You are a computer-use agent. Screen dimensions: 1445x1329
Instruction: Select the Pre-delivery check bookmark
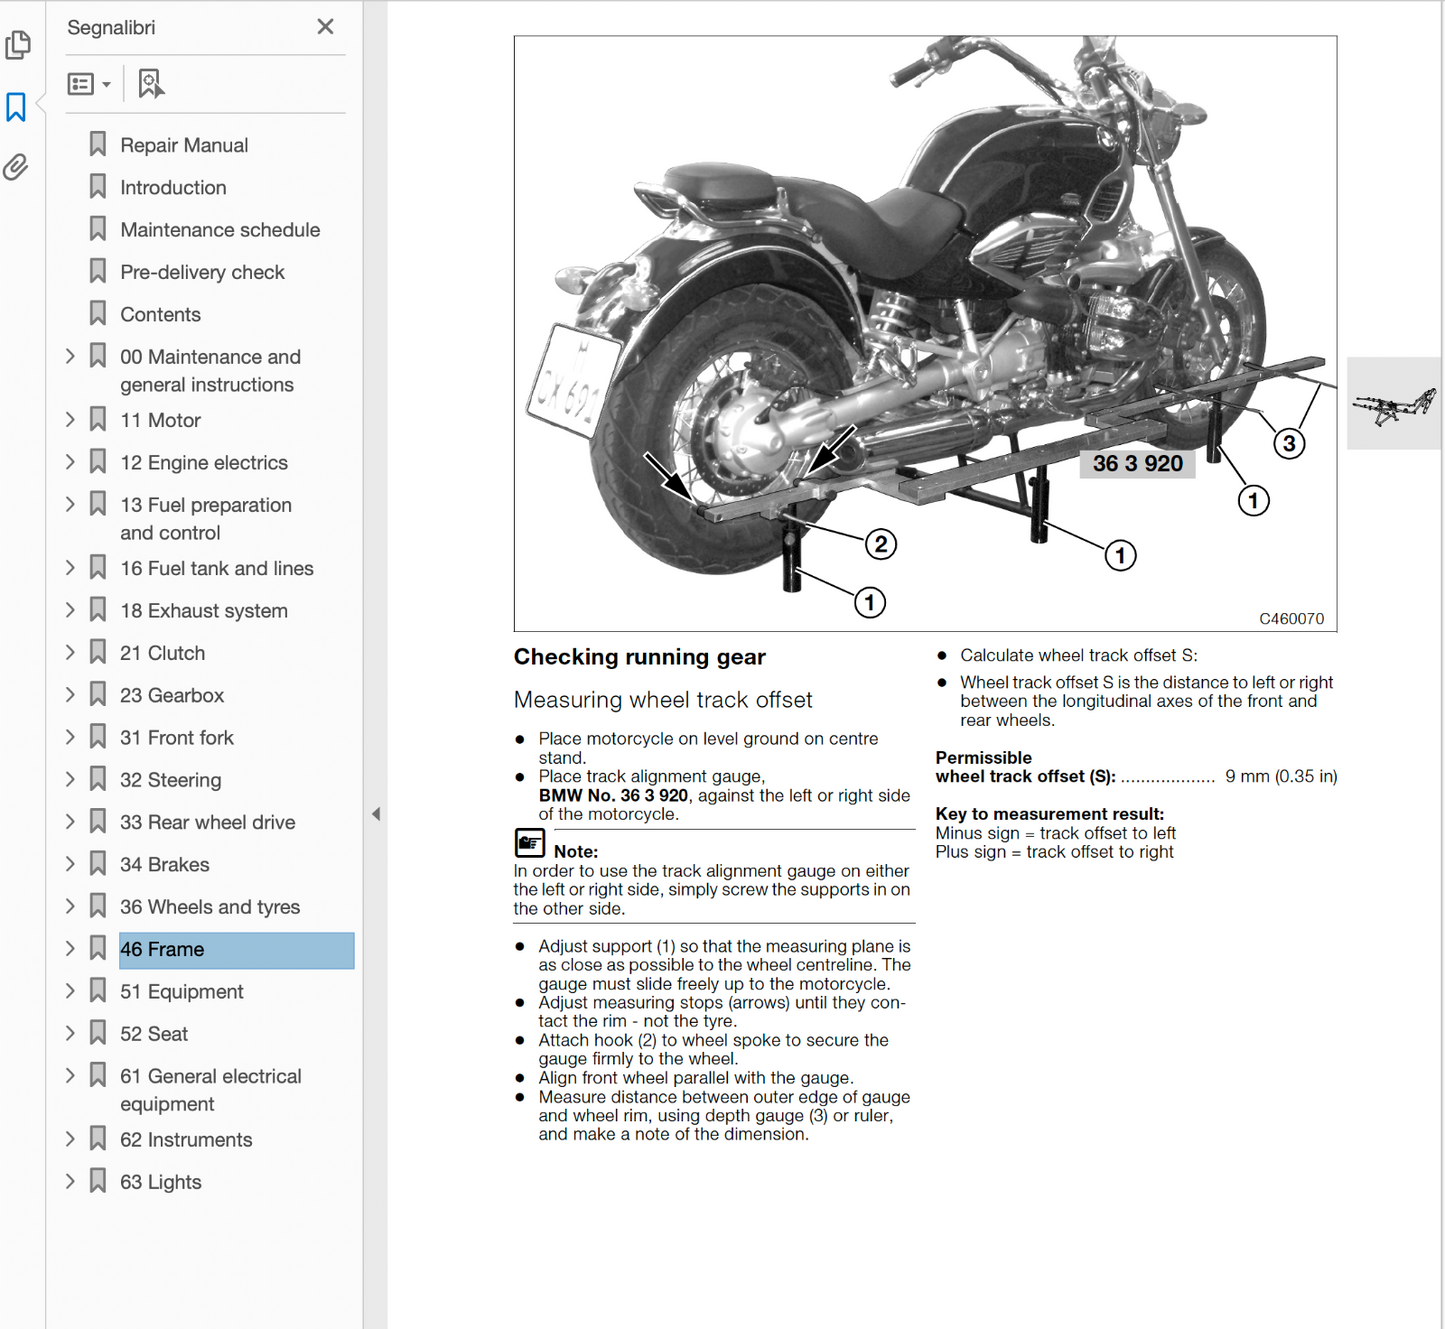(x=202, y=272)
